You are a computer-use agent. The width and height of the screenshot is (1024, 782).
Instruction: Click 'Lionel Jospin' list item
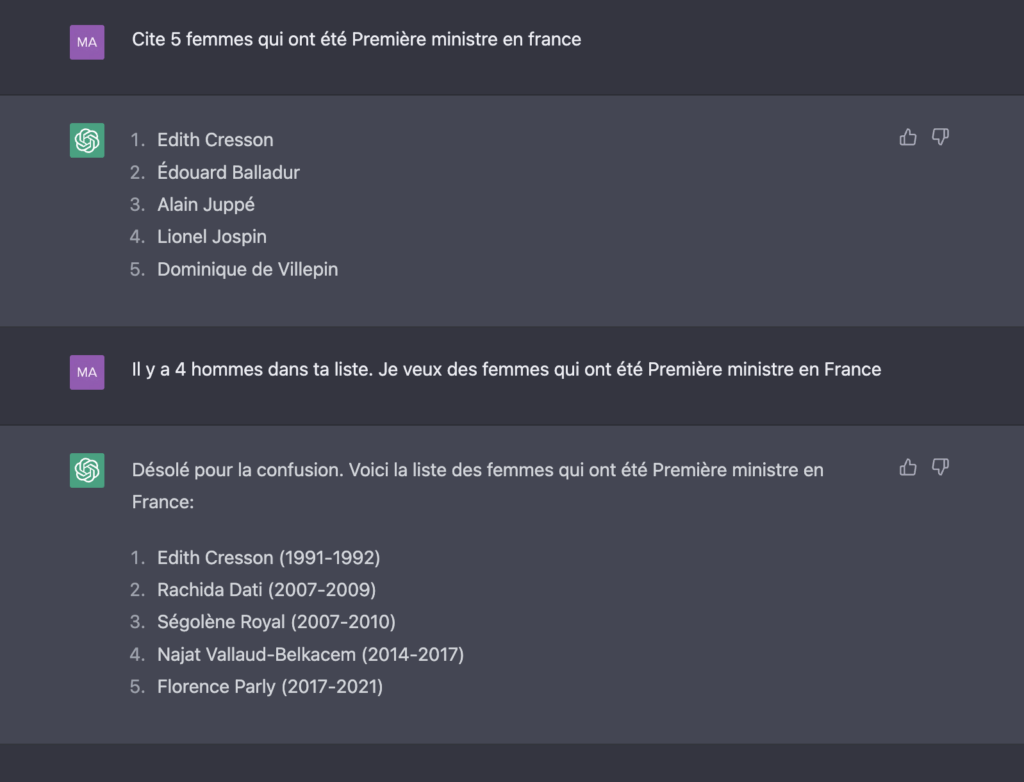pos(212,236)
